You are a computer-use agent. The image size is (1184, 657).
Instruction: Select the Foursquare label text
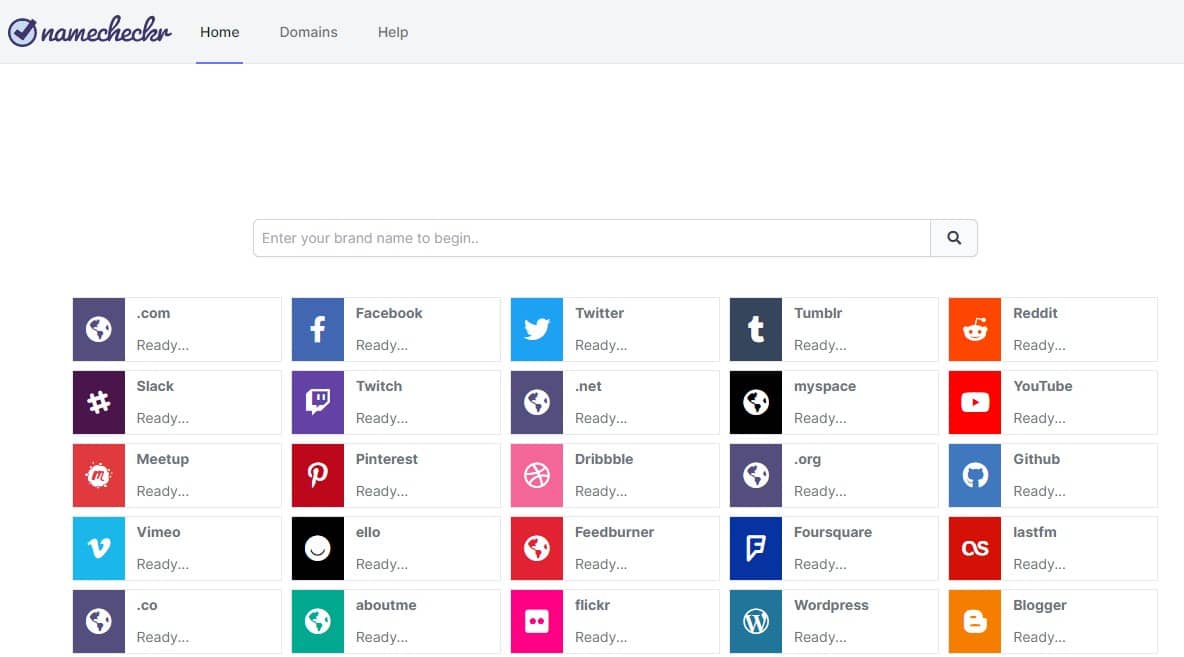click(x=833, y=532)
